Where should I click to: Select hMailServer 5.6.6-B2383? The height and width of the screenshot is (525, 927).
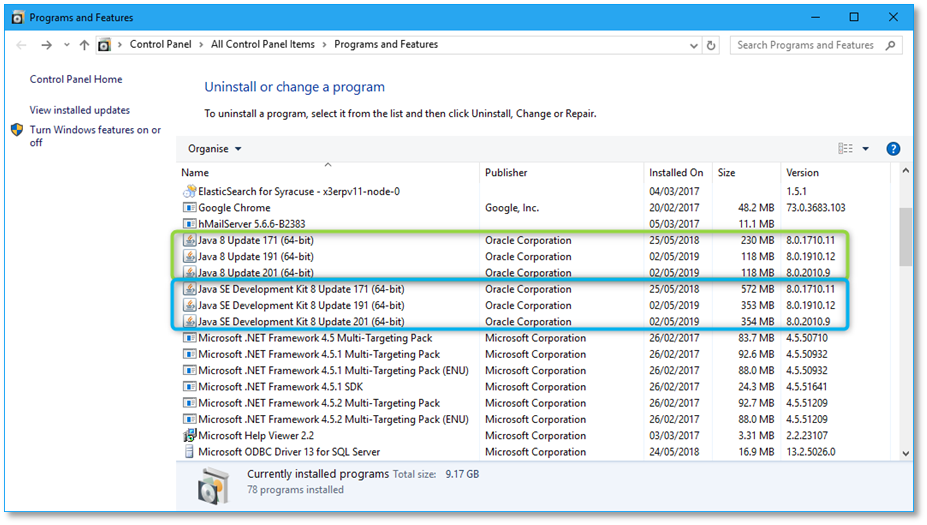tap(252, 224)
